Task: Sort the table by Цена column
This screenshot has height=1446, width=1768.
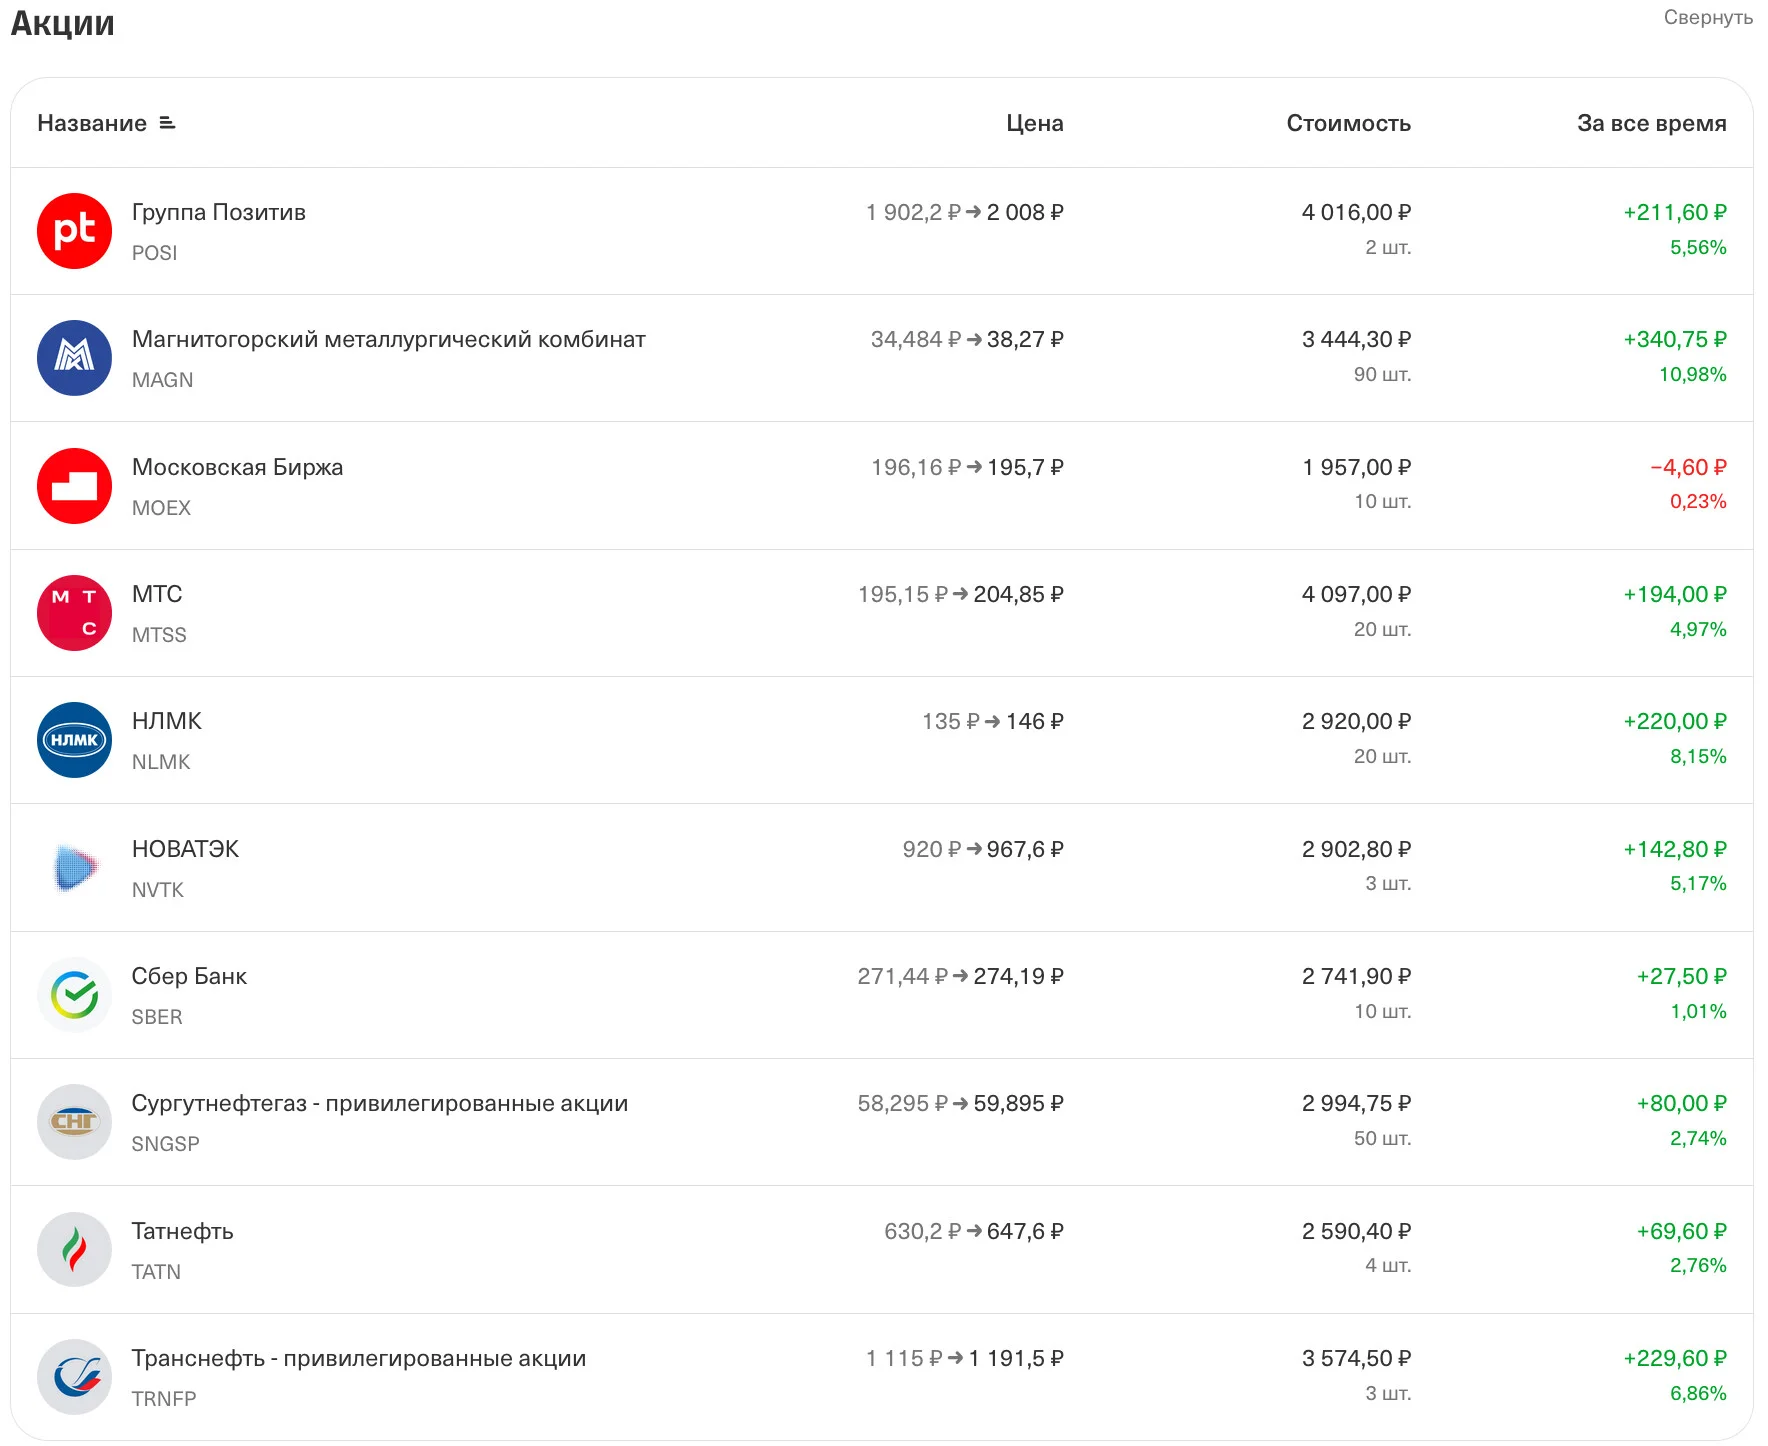Action: tap(1034, 123)
